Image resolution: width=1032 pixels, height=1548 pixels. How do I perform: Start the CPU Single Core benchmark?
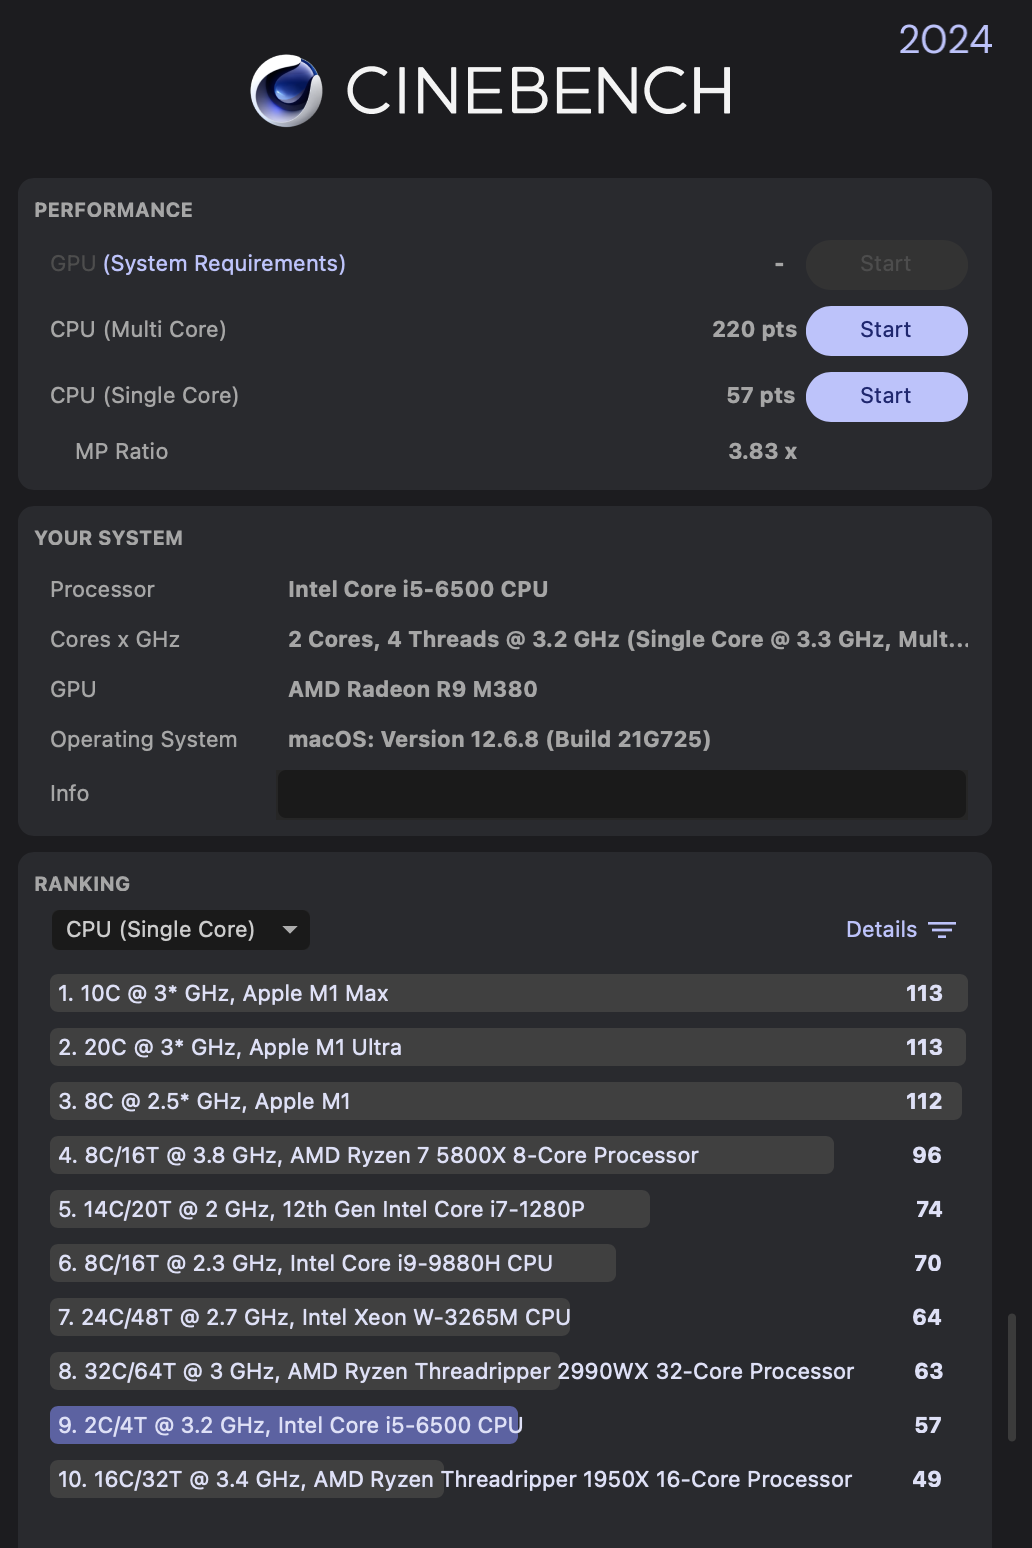(x=886, y=396)
